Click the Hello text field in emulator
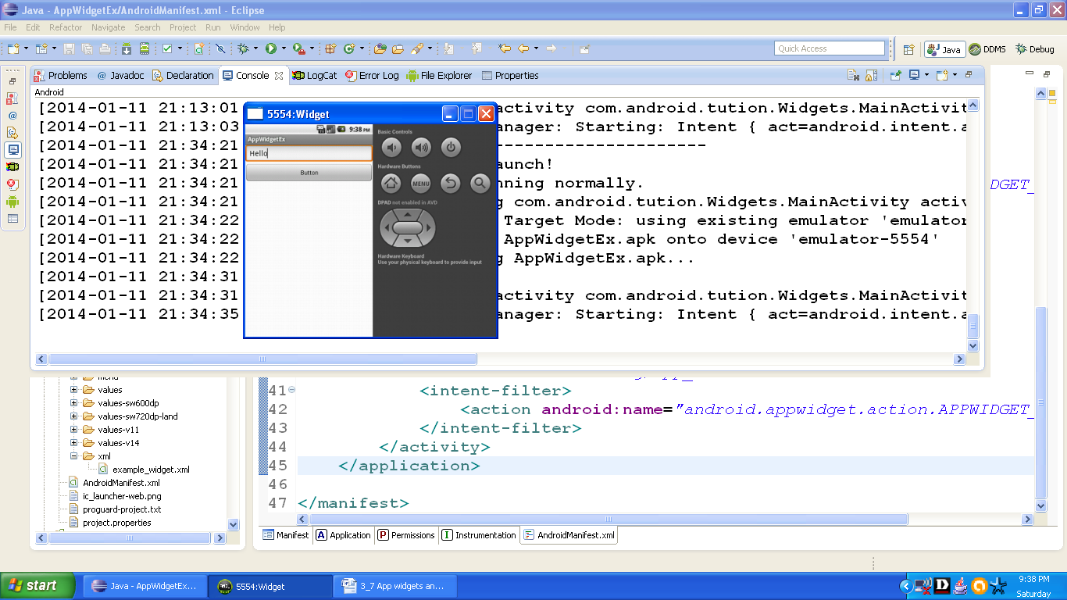 pyautogui.click(x=308, y=153)
